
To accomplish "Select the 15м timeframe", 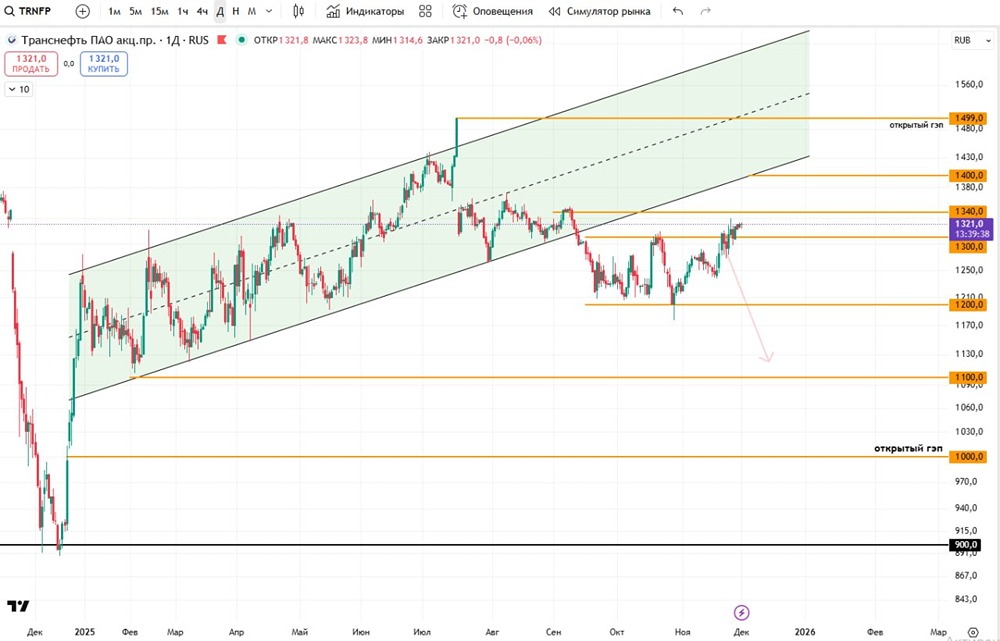I will [x=159, y=11].
